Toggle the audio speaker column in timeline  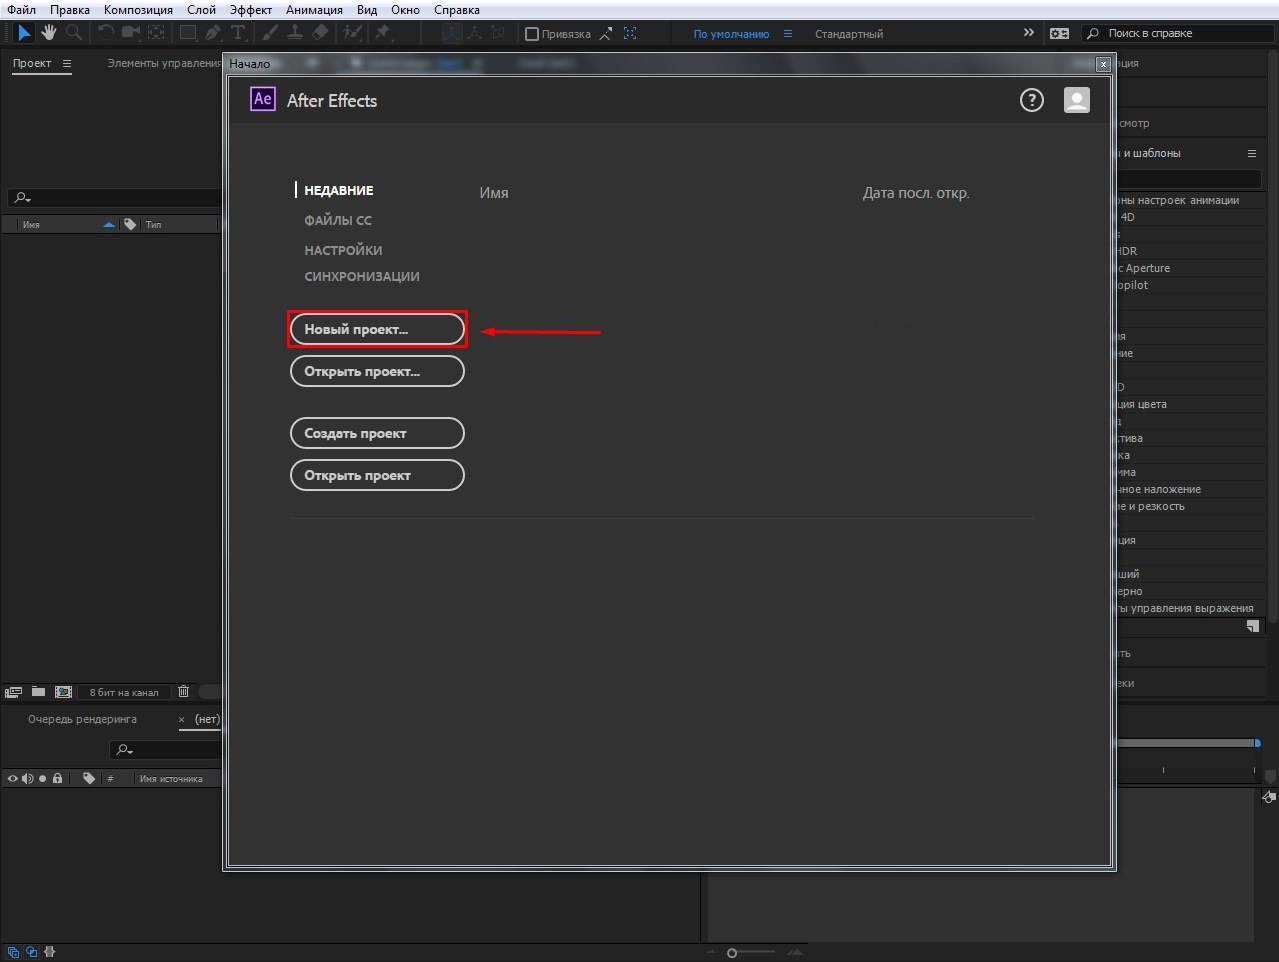28,778
